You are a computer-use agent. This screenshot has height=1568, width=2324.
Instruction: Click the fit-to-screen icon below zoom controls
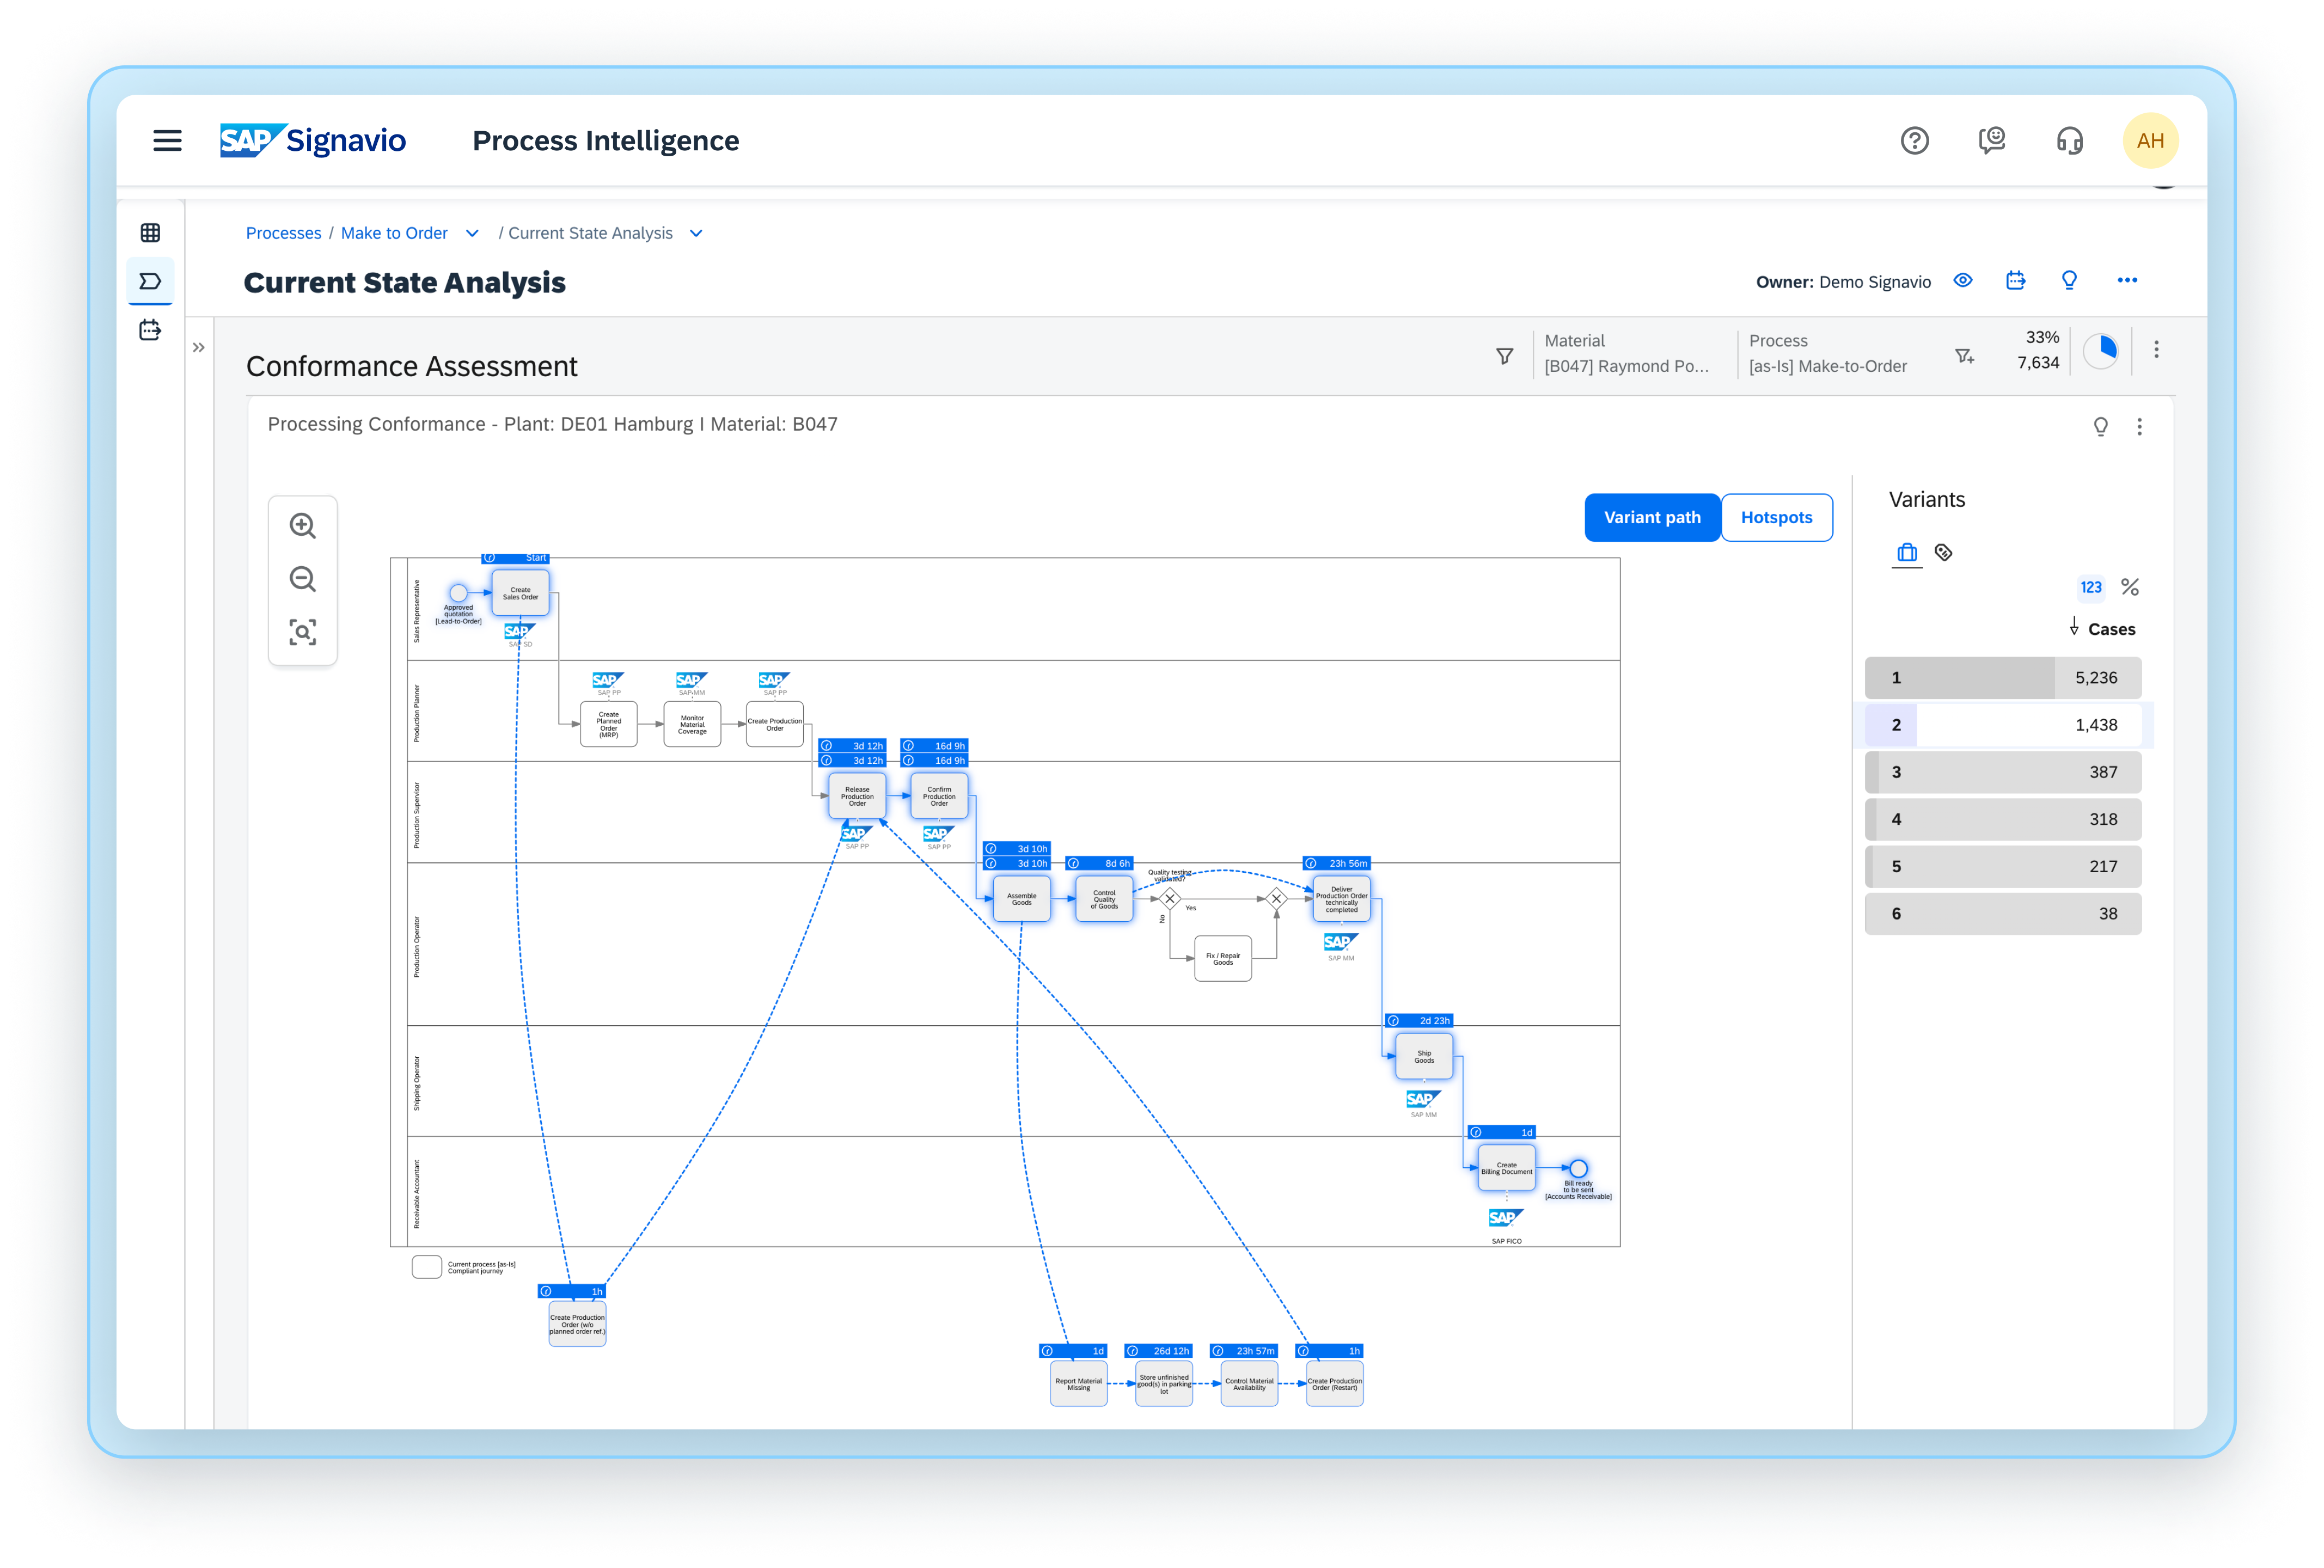303,633
